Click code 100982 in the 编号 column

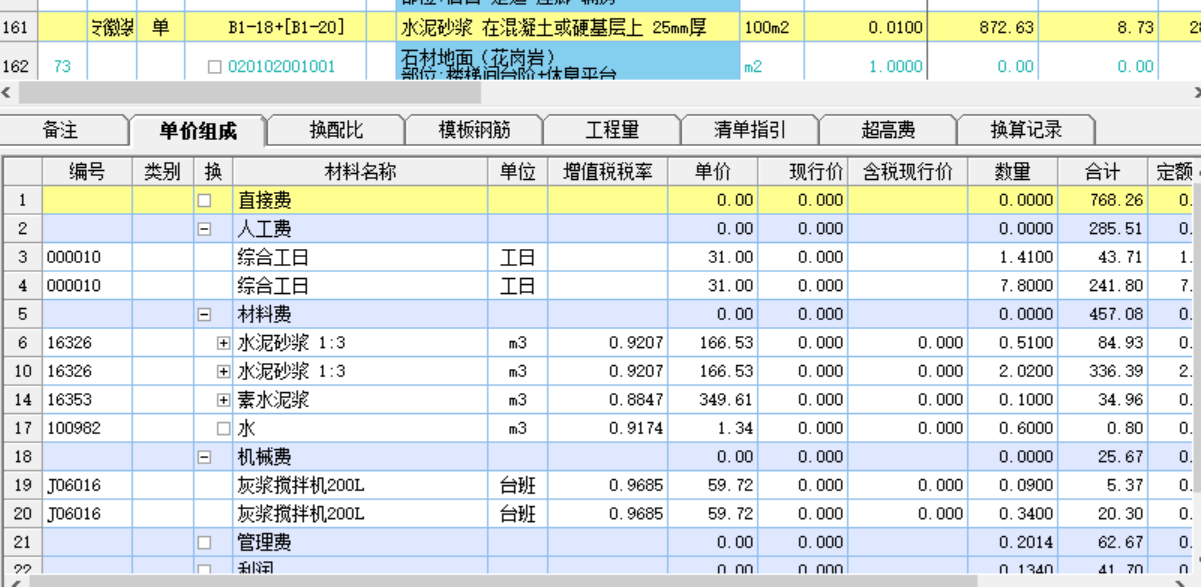(87, 428)
